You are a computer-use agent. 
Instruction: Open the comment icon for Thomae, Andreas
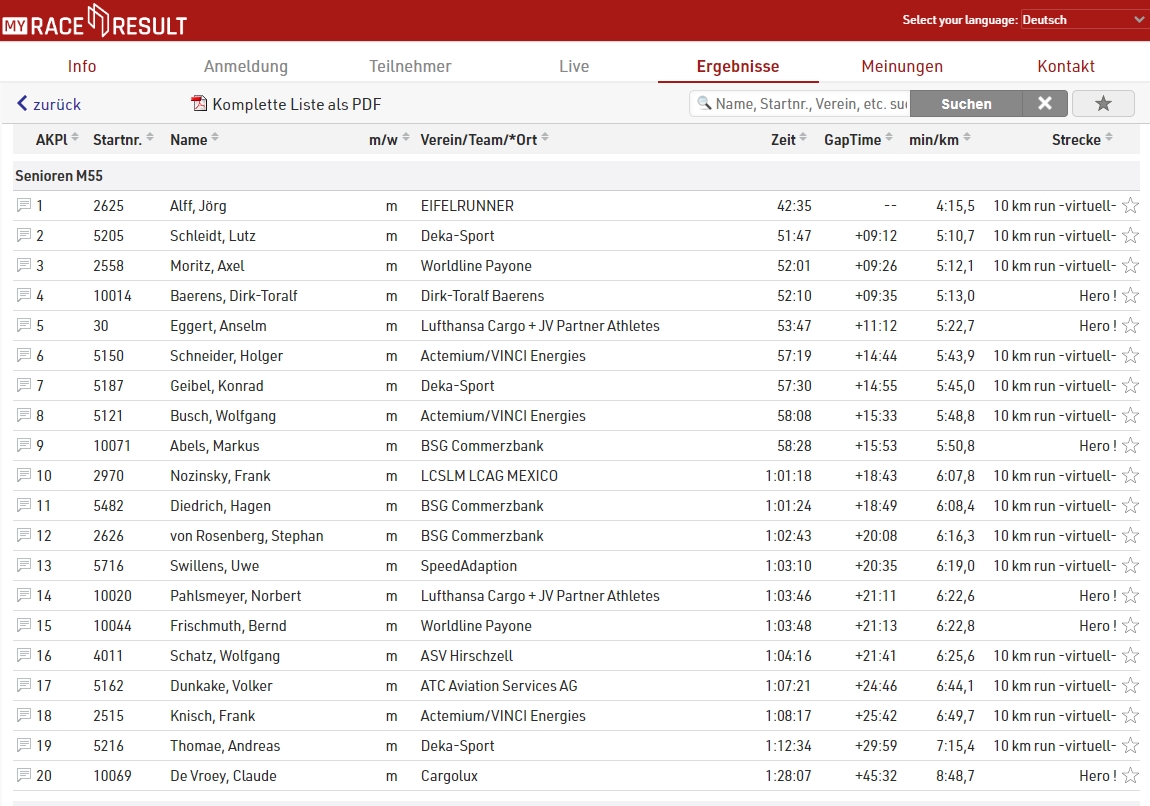[23, 746]
